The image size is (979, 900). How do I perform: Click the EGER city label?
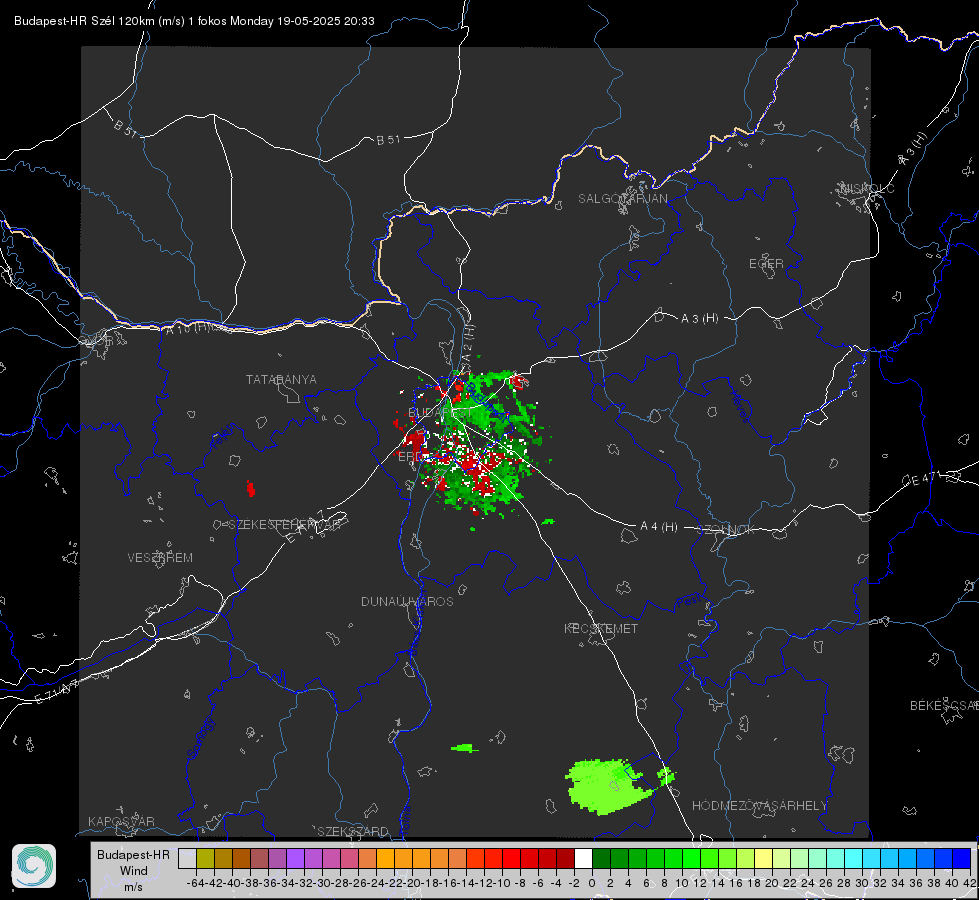click(x=766, y=264)
